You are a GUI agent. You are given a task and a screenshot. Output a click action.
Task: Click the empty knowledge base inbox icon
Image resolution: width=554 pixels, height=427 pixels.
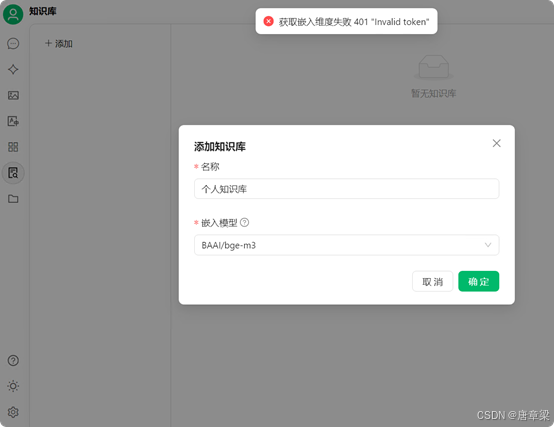[x=434, y=67]
